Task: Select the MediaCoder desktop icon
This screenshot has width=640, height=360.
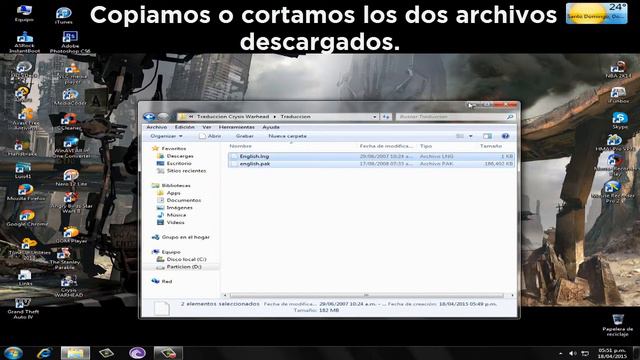Action: tap(70, 97)
